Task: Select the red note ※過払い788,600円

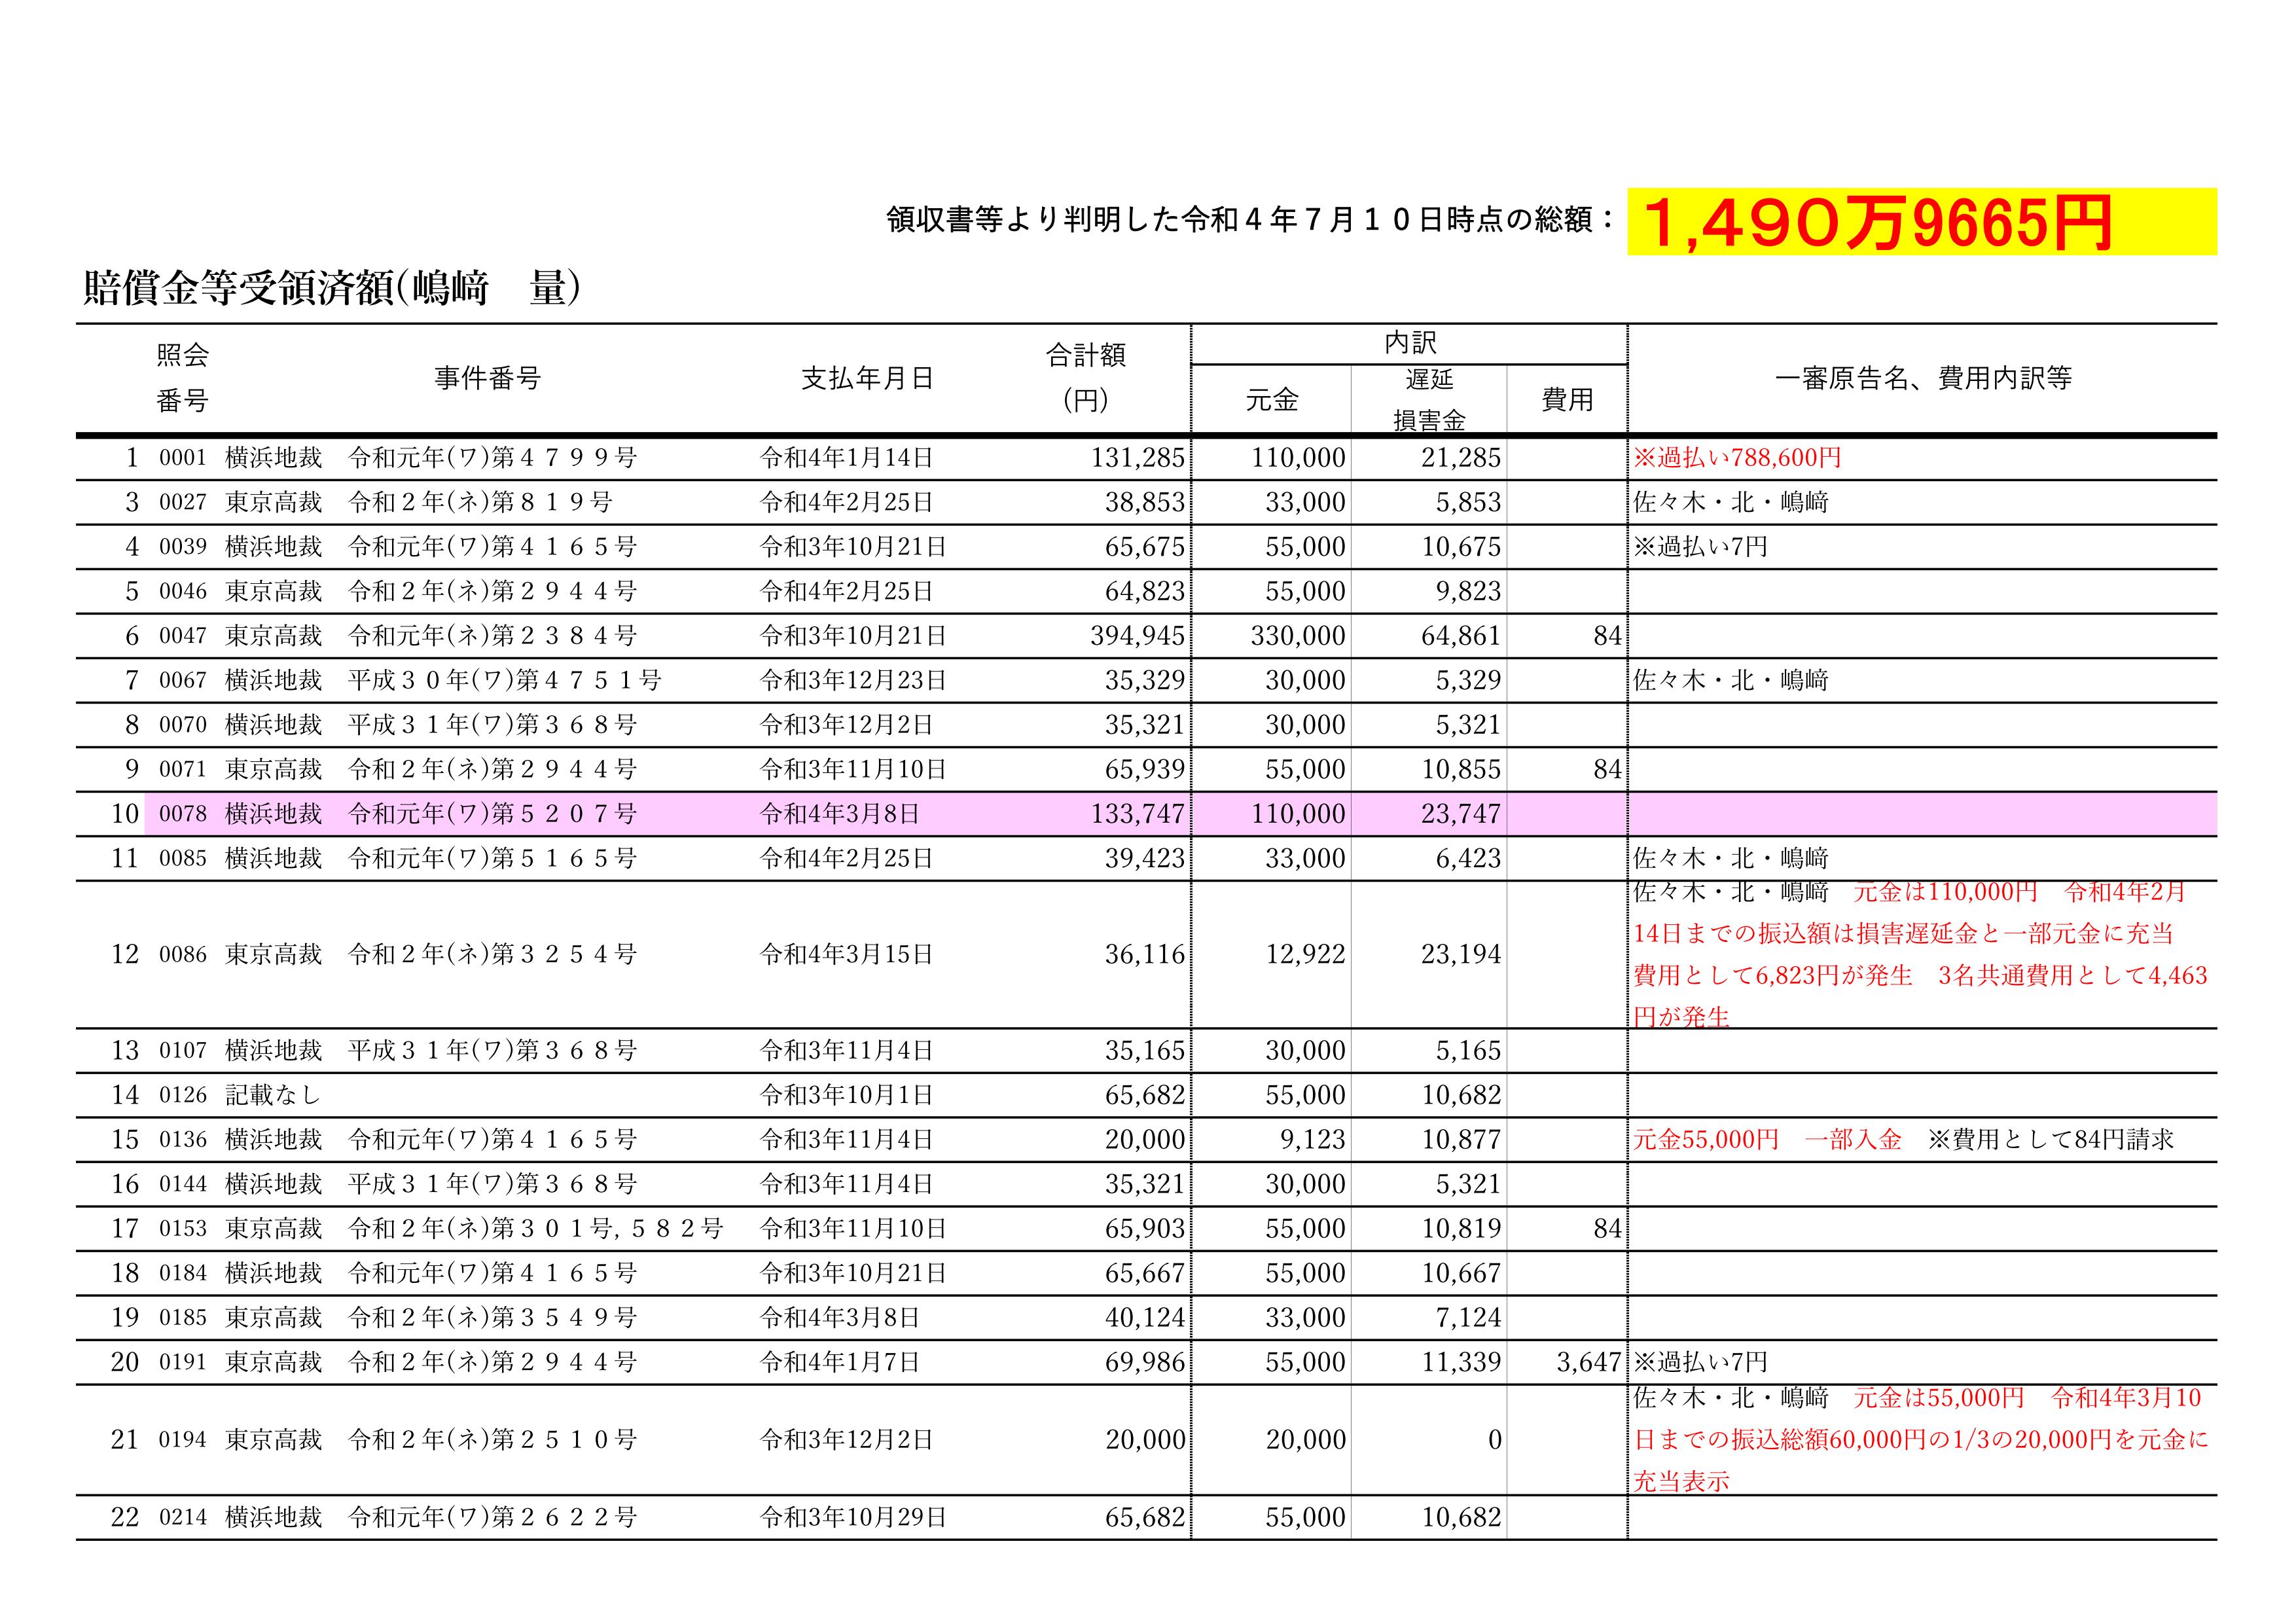Action: 1737,458
